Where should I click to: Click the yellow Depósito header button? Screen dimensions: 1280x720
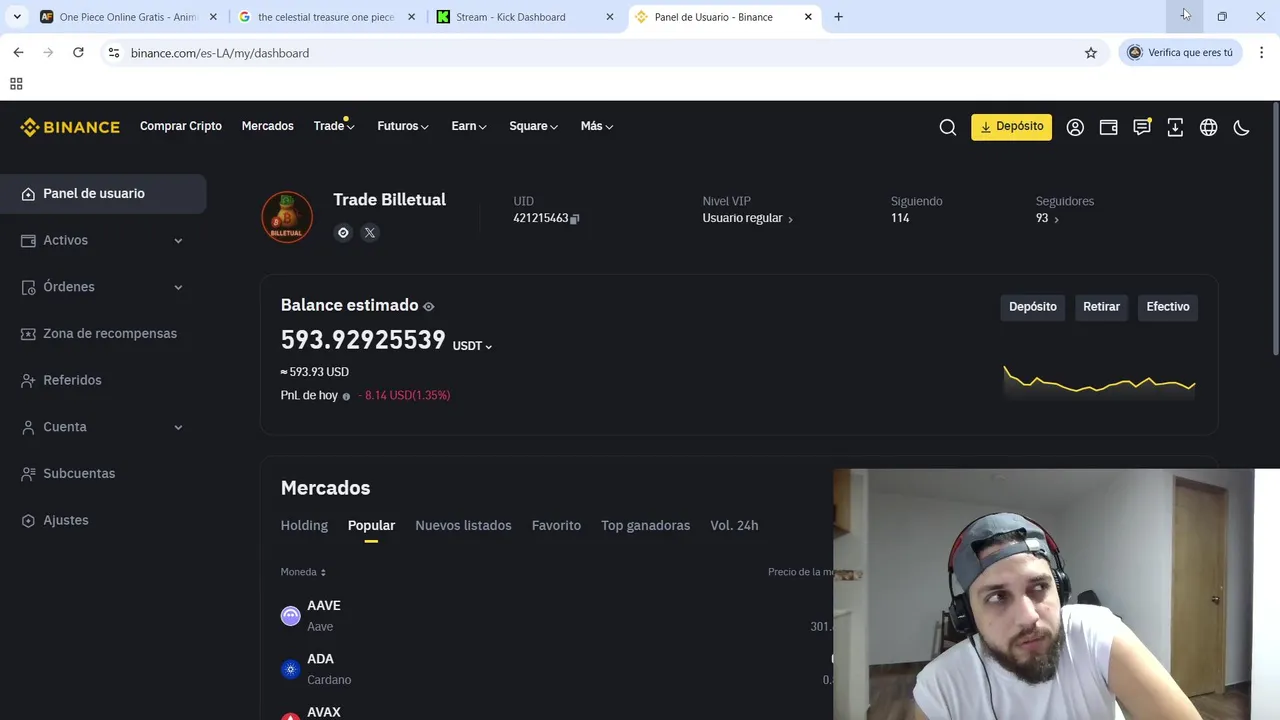click(x=1011, y=127)
